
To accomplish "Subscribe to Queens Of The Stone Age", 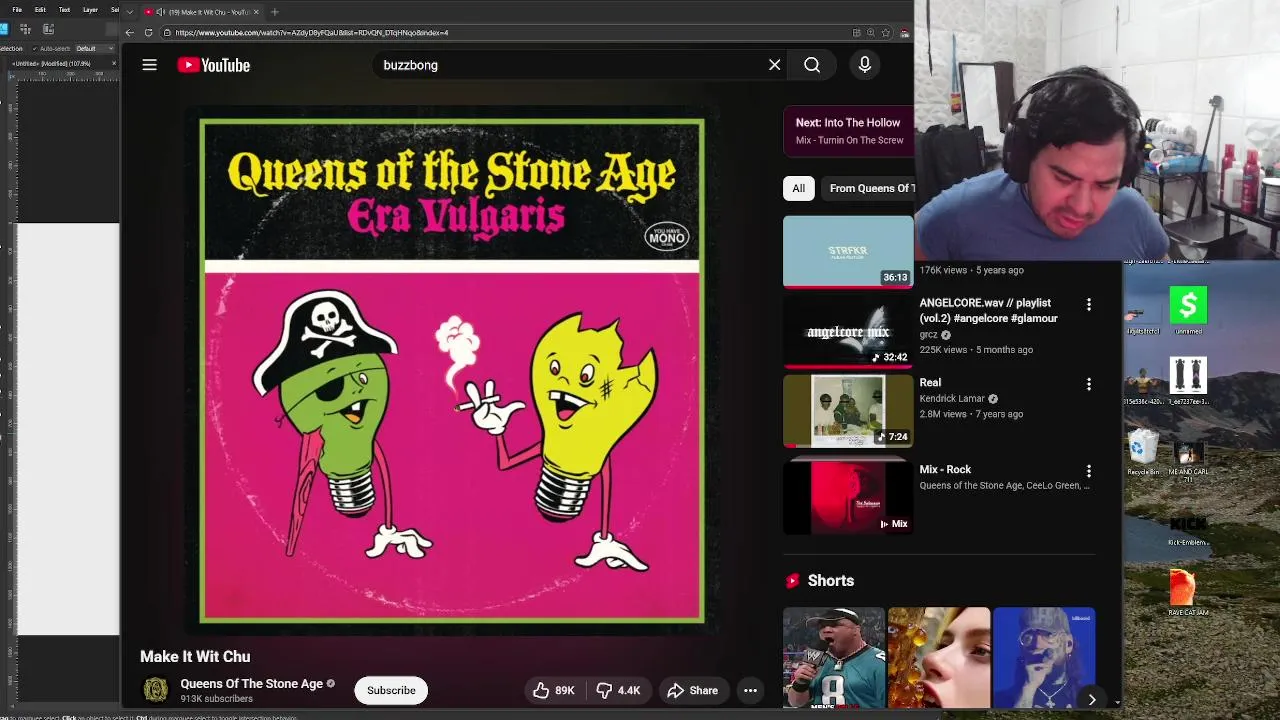I will pyautogui.click(x=391, y=690).
